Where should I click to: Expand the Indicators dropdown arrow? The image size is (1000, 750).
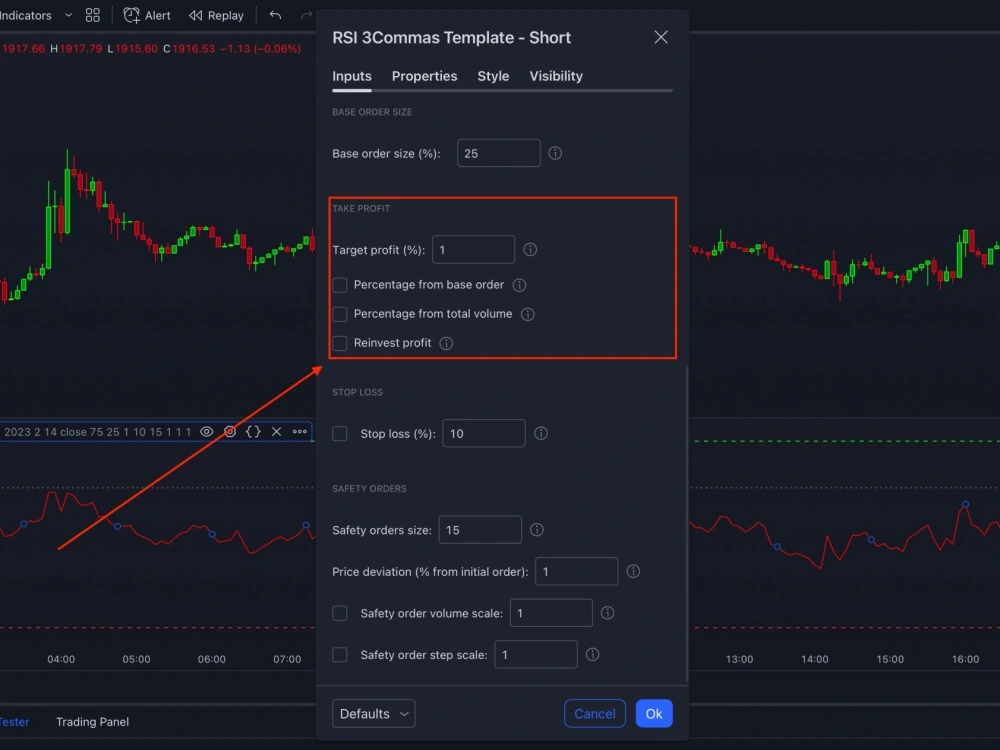[x=68, y=15]
